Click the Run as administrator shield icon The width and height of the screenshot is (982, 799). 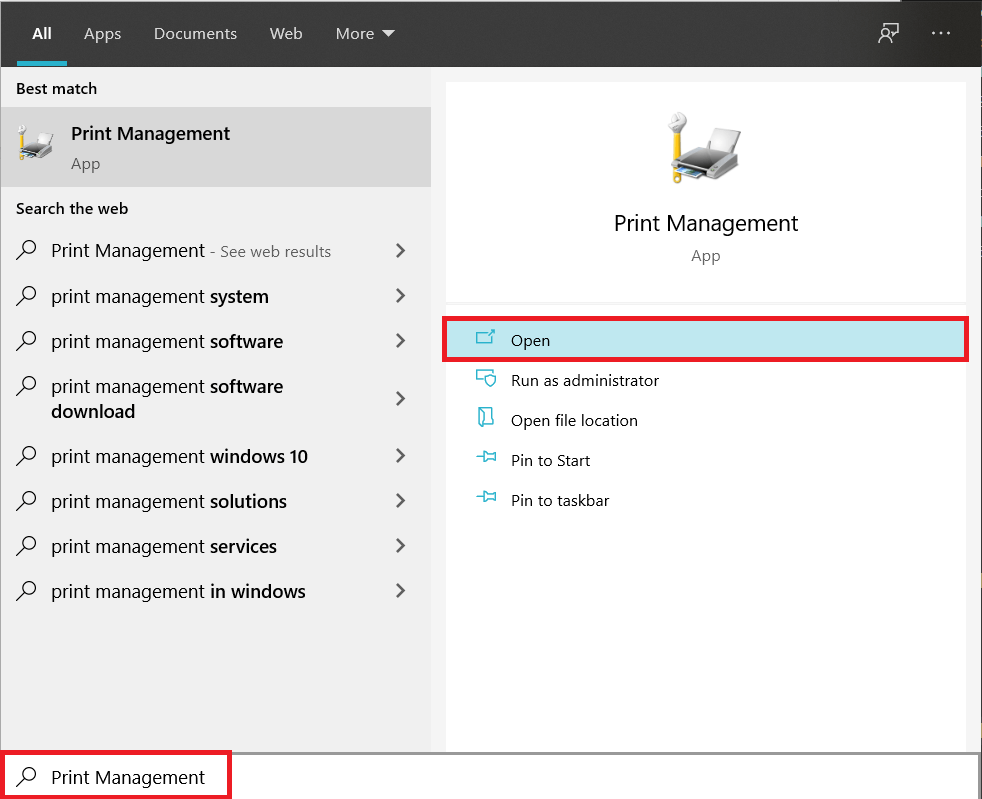point(485,379)
